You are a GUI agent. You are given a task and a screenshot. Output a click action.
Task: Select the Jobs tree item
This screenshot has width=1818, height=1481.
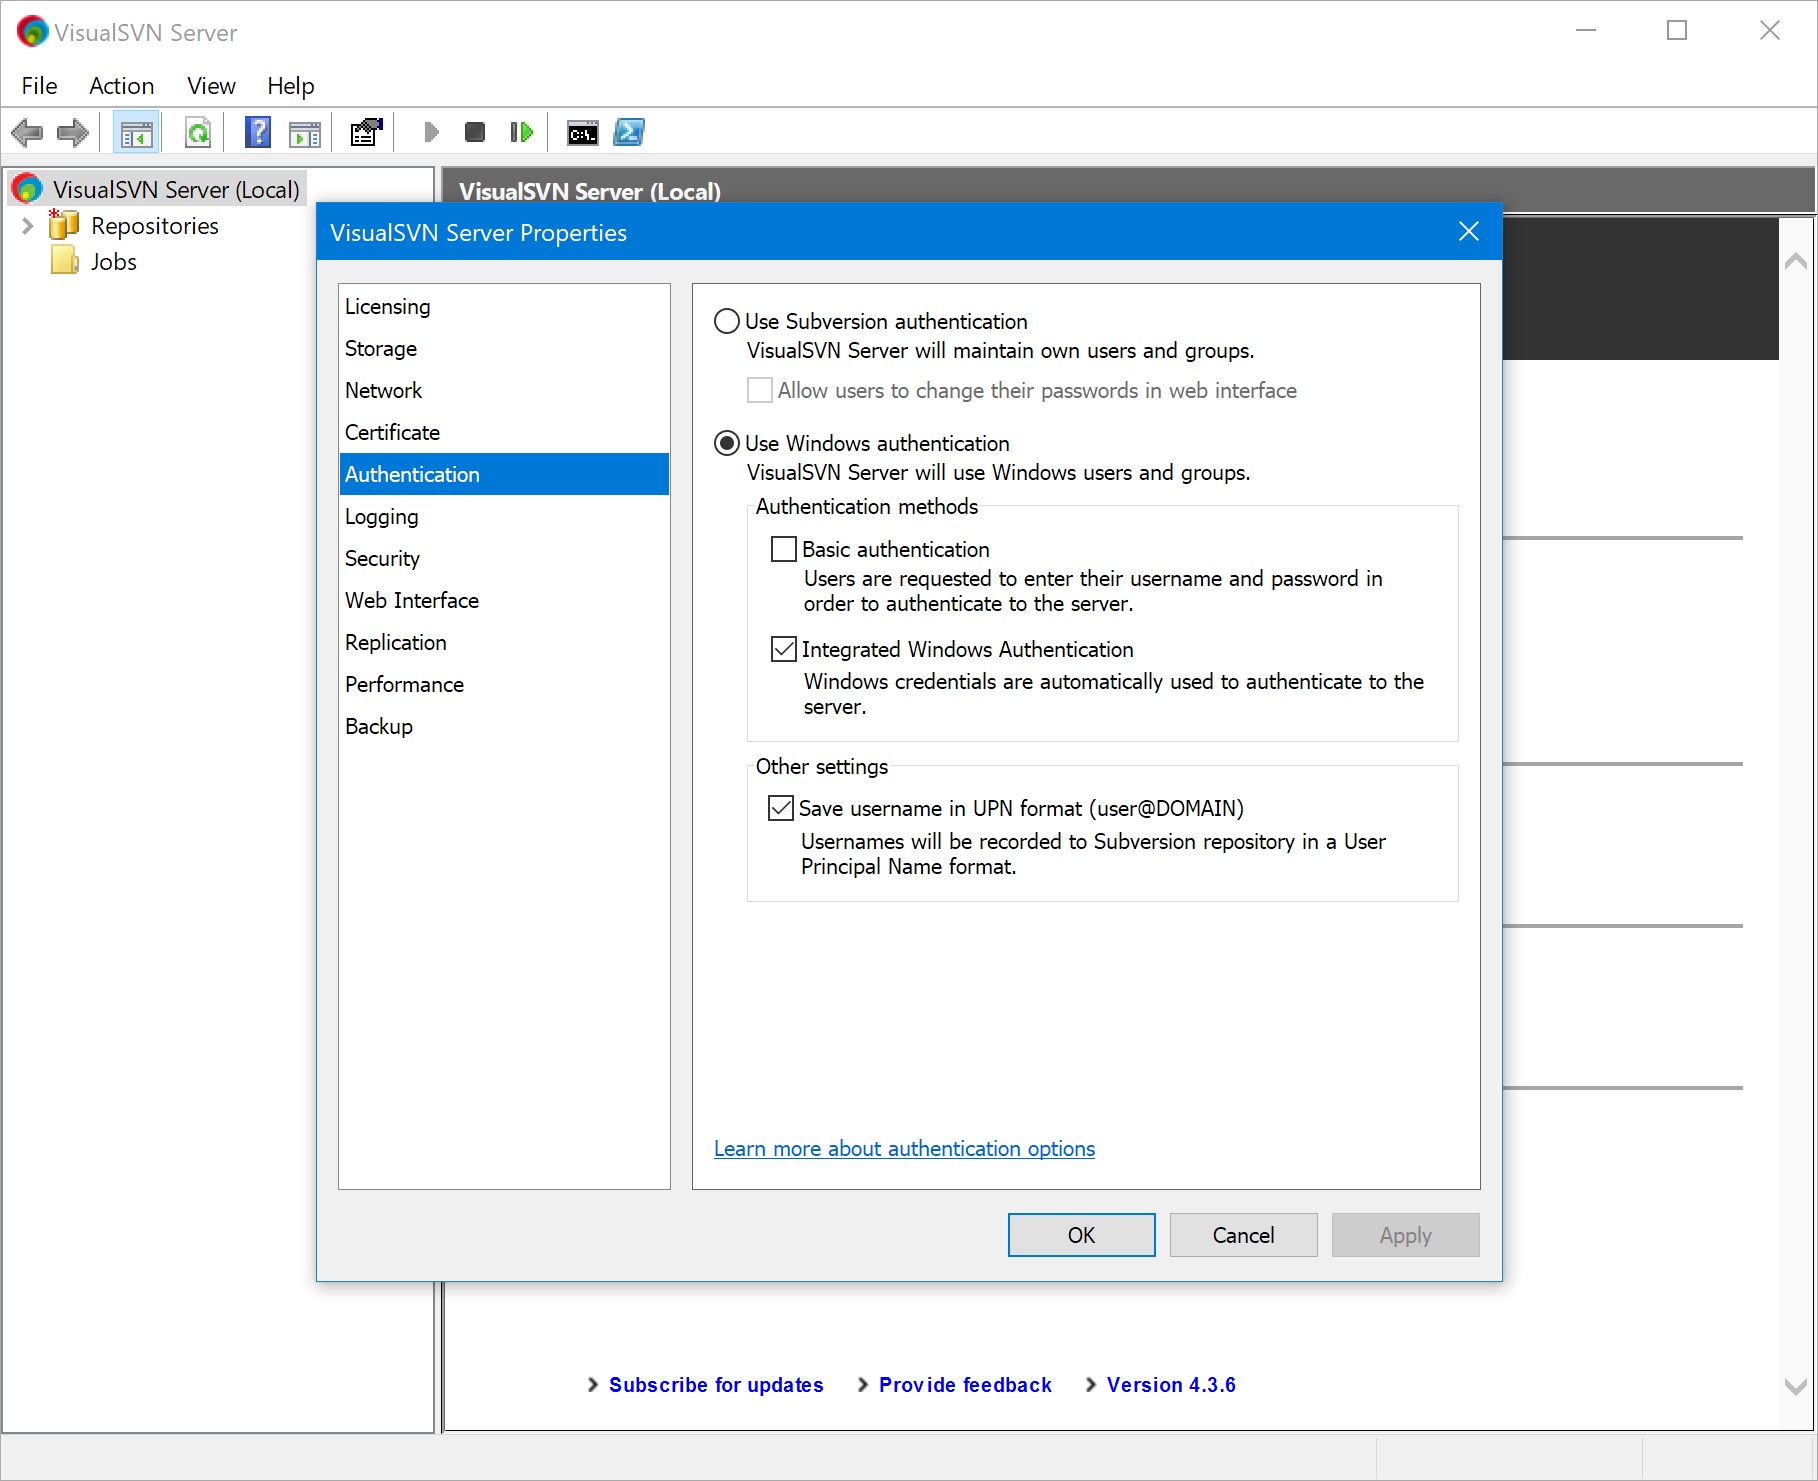[114, 262]
